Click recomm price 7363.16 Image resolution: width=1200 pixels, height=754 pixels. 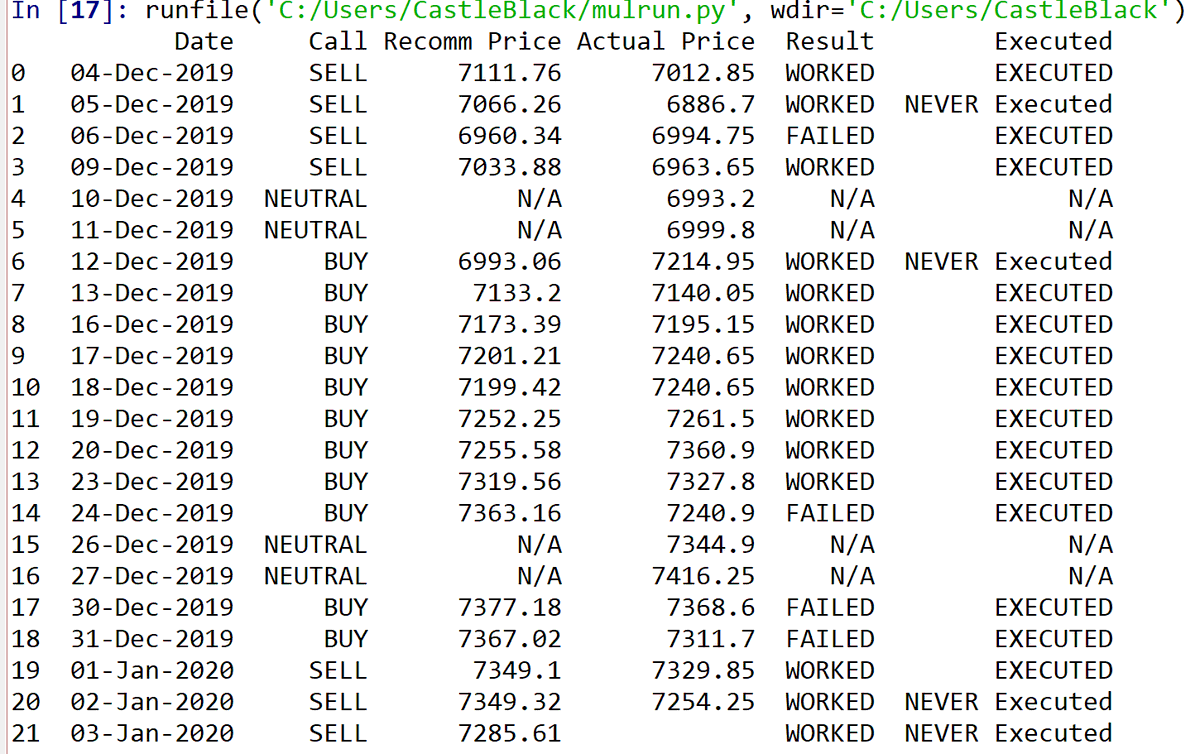(510, 513)
